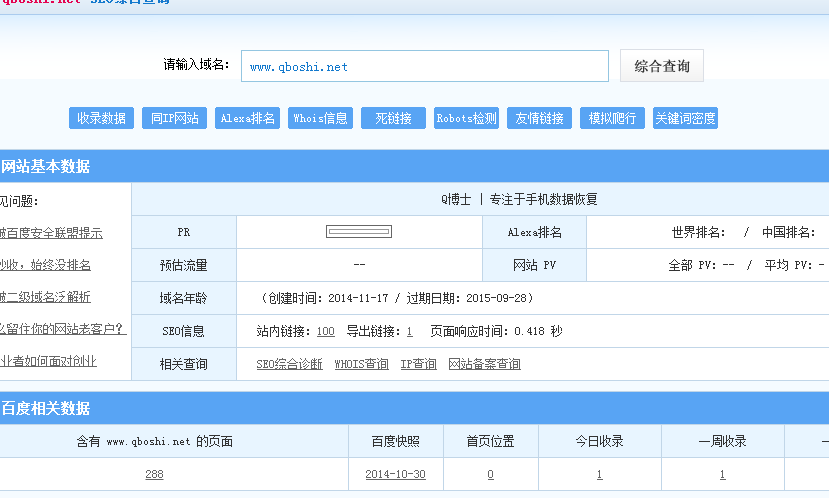Open the 288 indexed pages link
This screenshot has width=829, height=498.
[154, 474]
